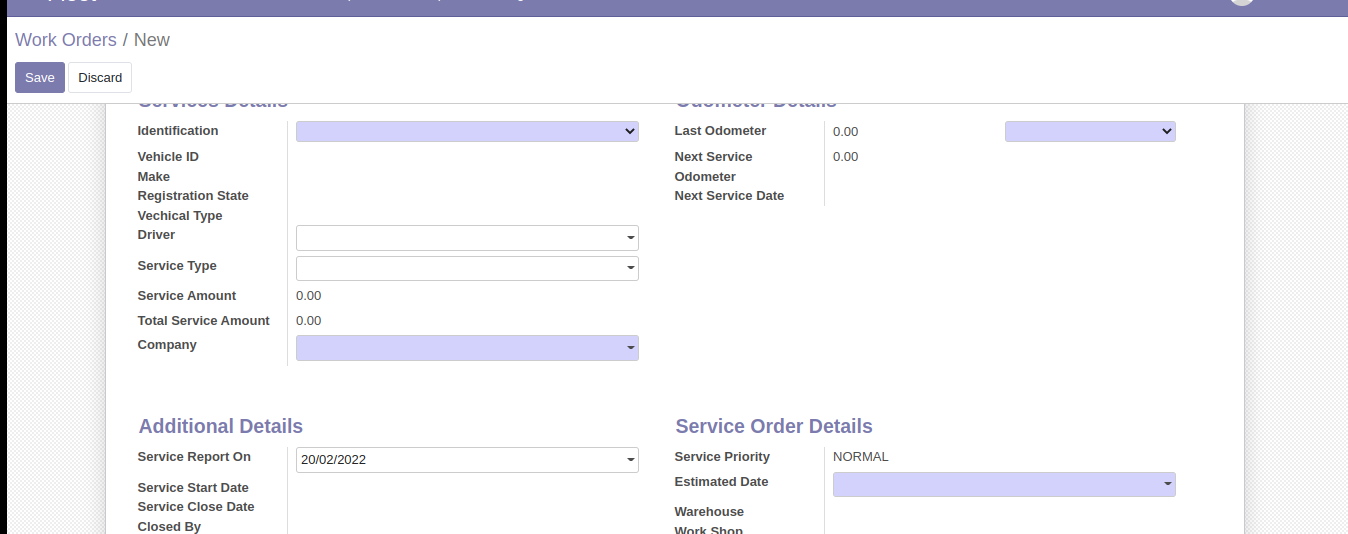
Task: Click the Estimated Date input field
Action: click(997, 485)
